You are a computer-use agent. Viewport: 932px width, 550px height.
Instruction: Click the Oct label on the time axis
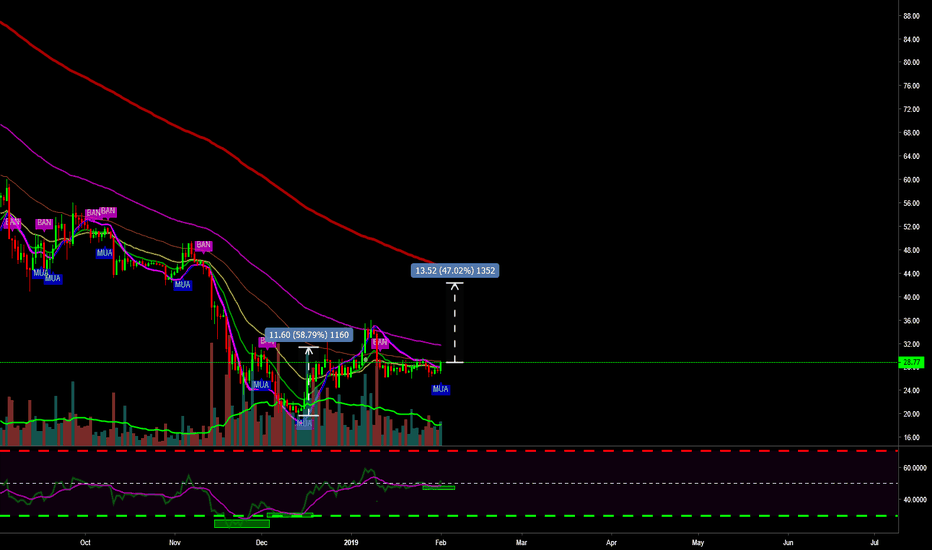pos(85,542)
